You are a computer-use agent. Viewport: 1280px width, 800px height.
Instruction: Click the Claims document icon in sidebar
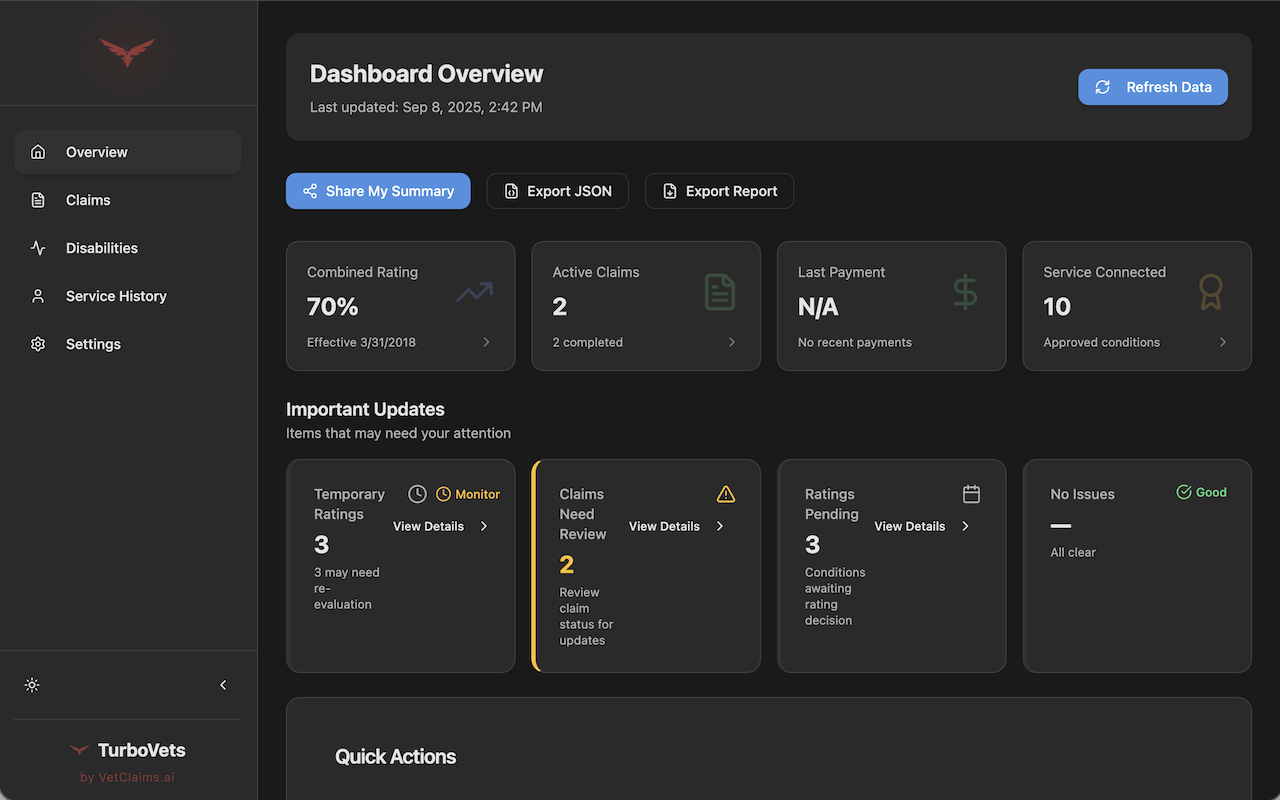click(x=38, y=200)
